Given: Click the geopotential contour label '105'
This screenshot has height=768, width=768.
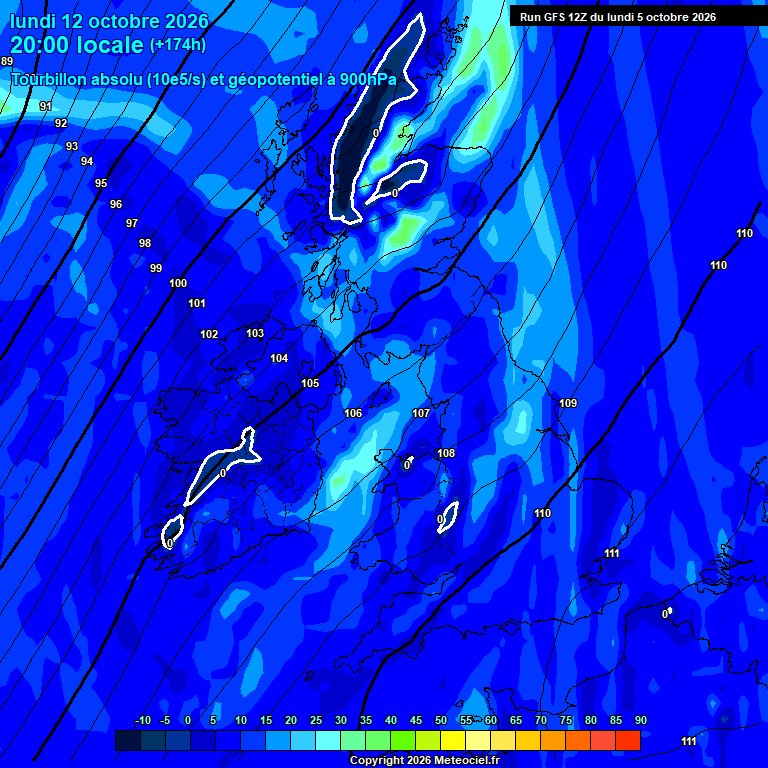Looking at the screenshot, I should tap(310, 383).
